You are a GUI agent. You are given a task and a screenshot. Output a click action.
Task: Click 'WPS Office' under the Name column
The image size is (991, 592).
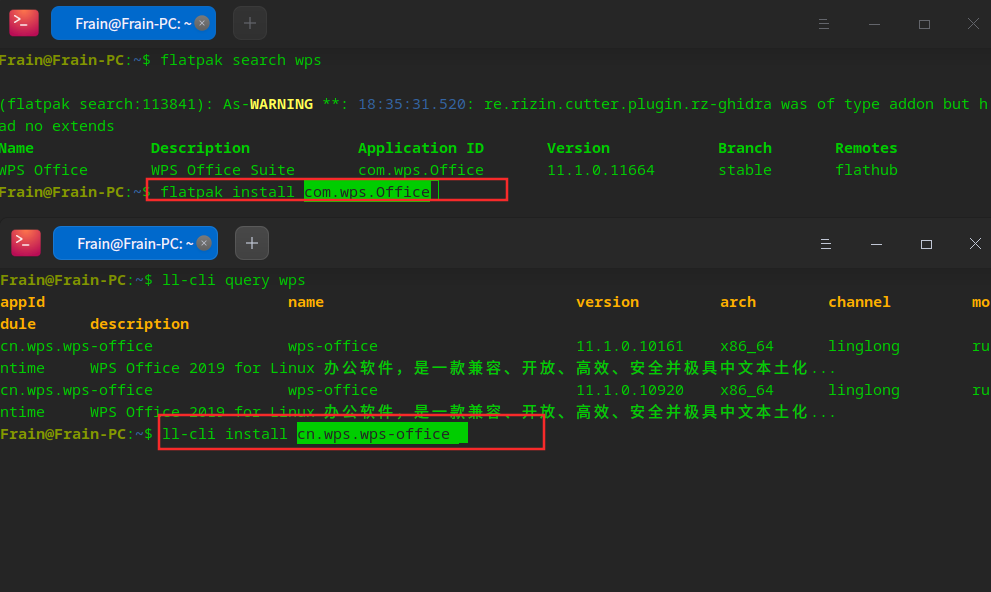tap(44, 170)
